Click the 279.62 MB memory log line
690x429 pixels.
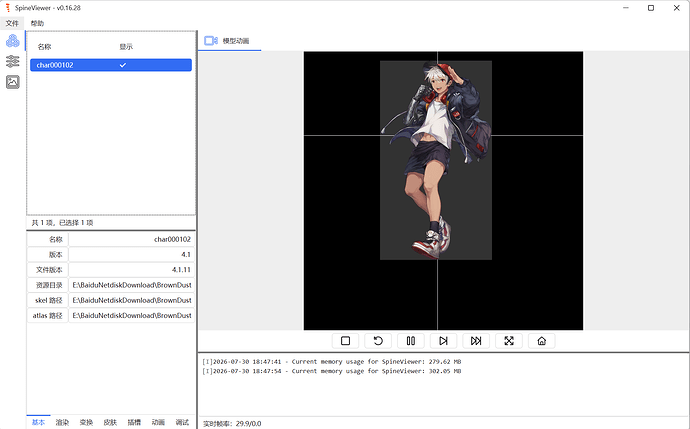pyautogui.click(x=331, y=362)
